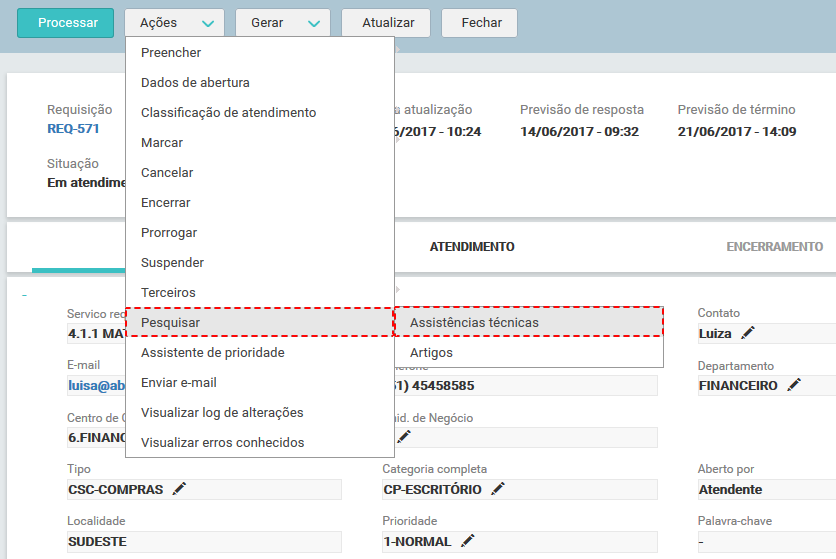Image resolution: width=836 pixels, height=559 pixels.
Task: Edit Categoria CP-ESCRITÓRIO pencil icon
Action: 497,489
